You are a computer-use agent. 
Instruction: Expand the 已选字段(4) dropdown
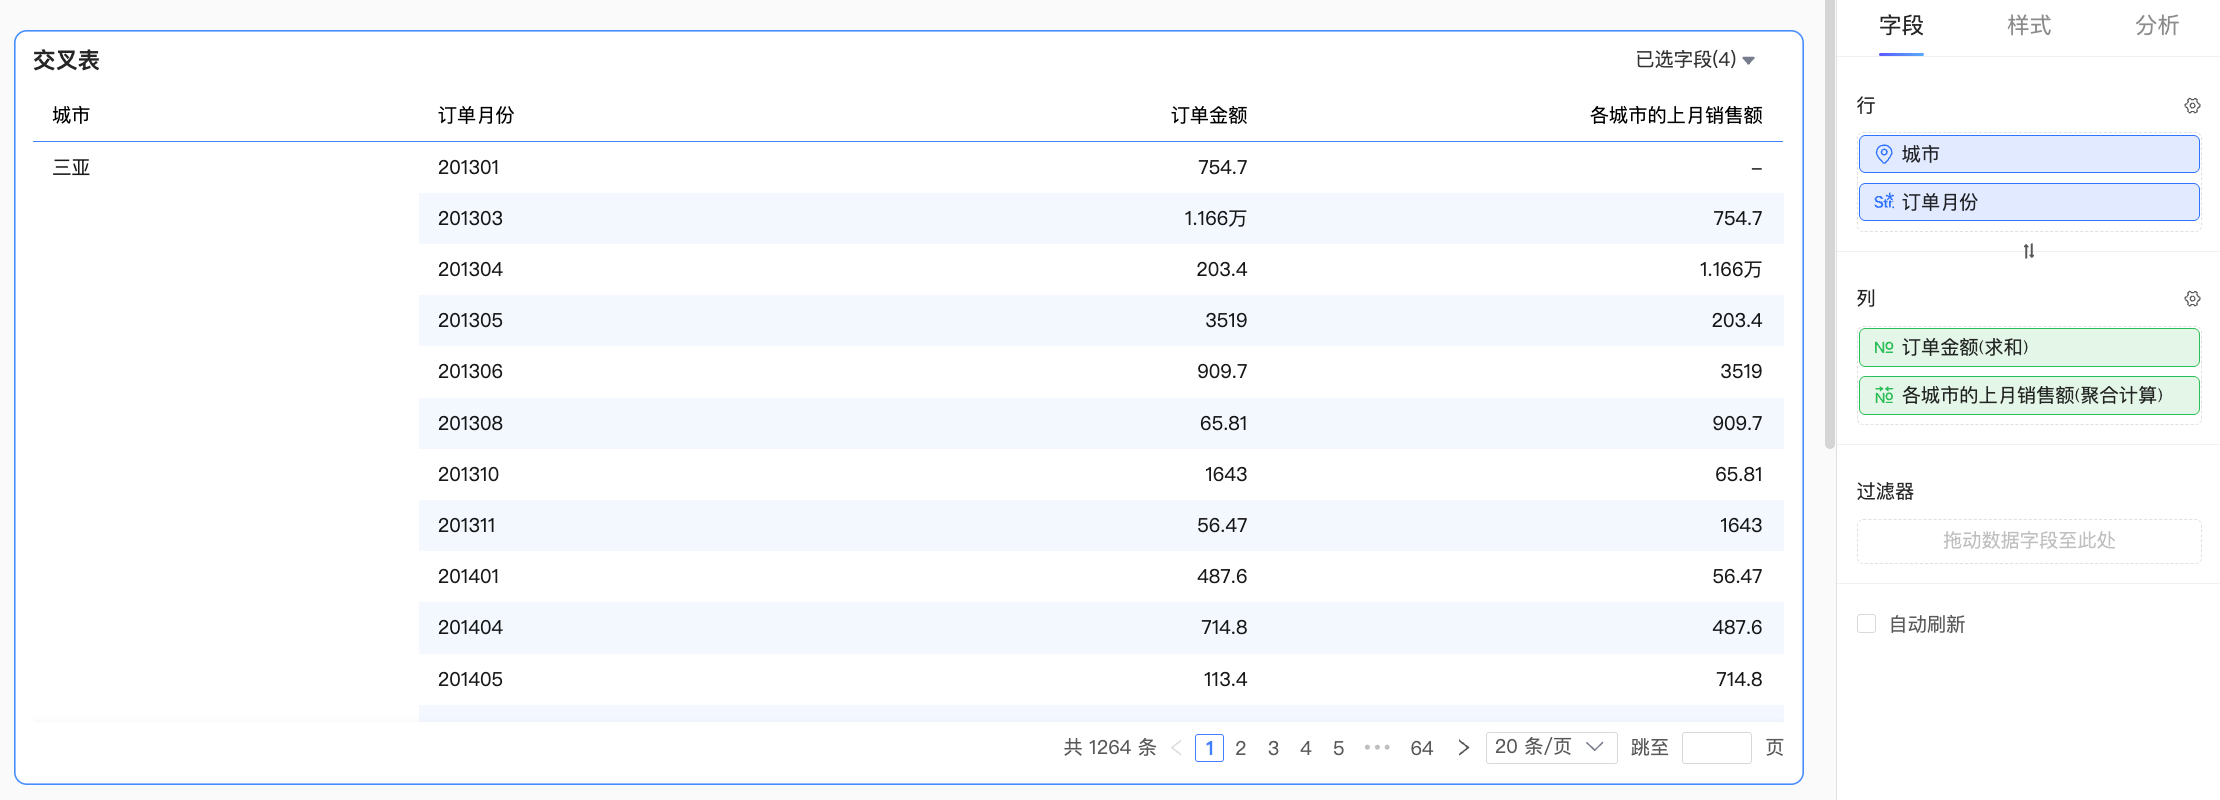pos(1695,60)
